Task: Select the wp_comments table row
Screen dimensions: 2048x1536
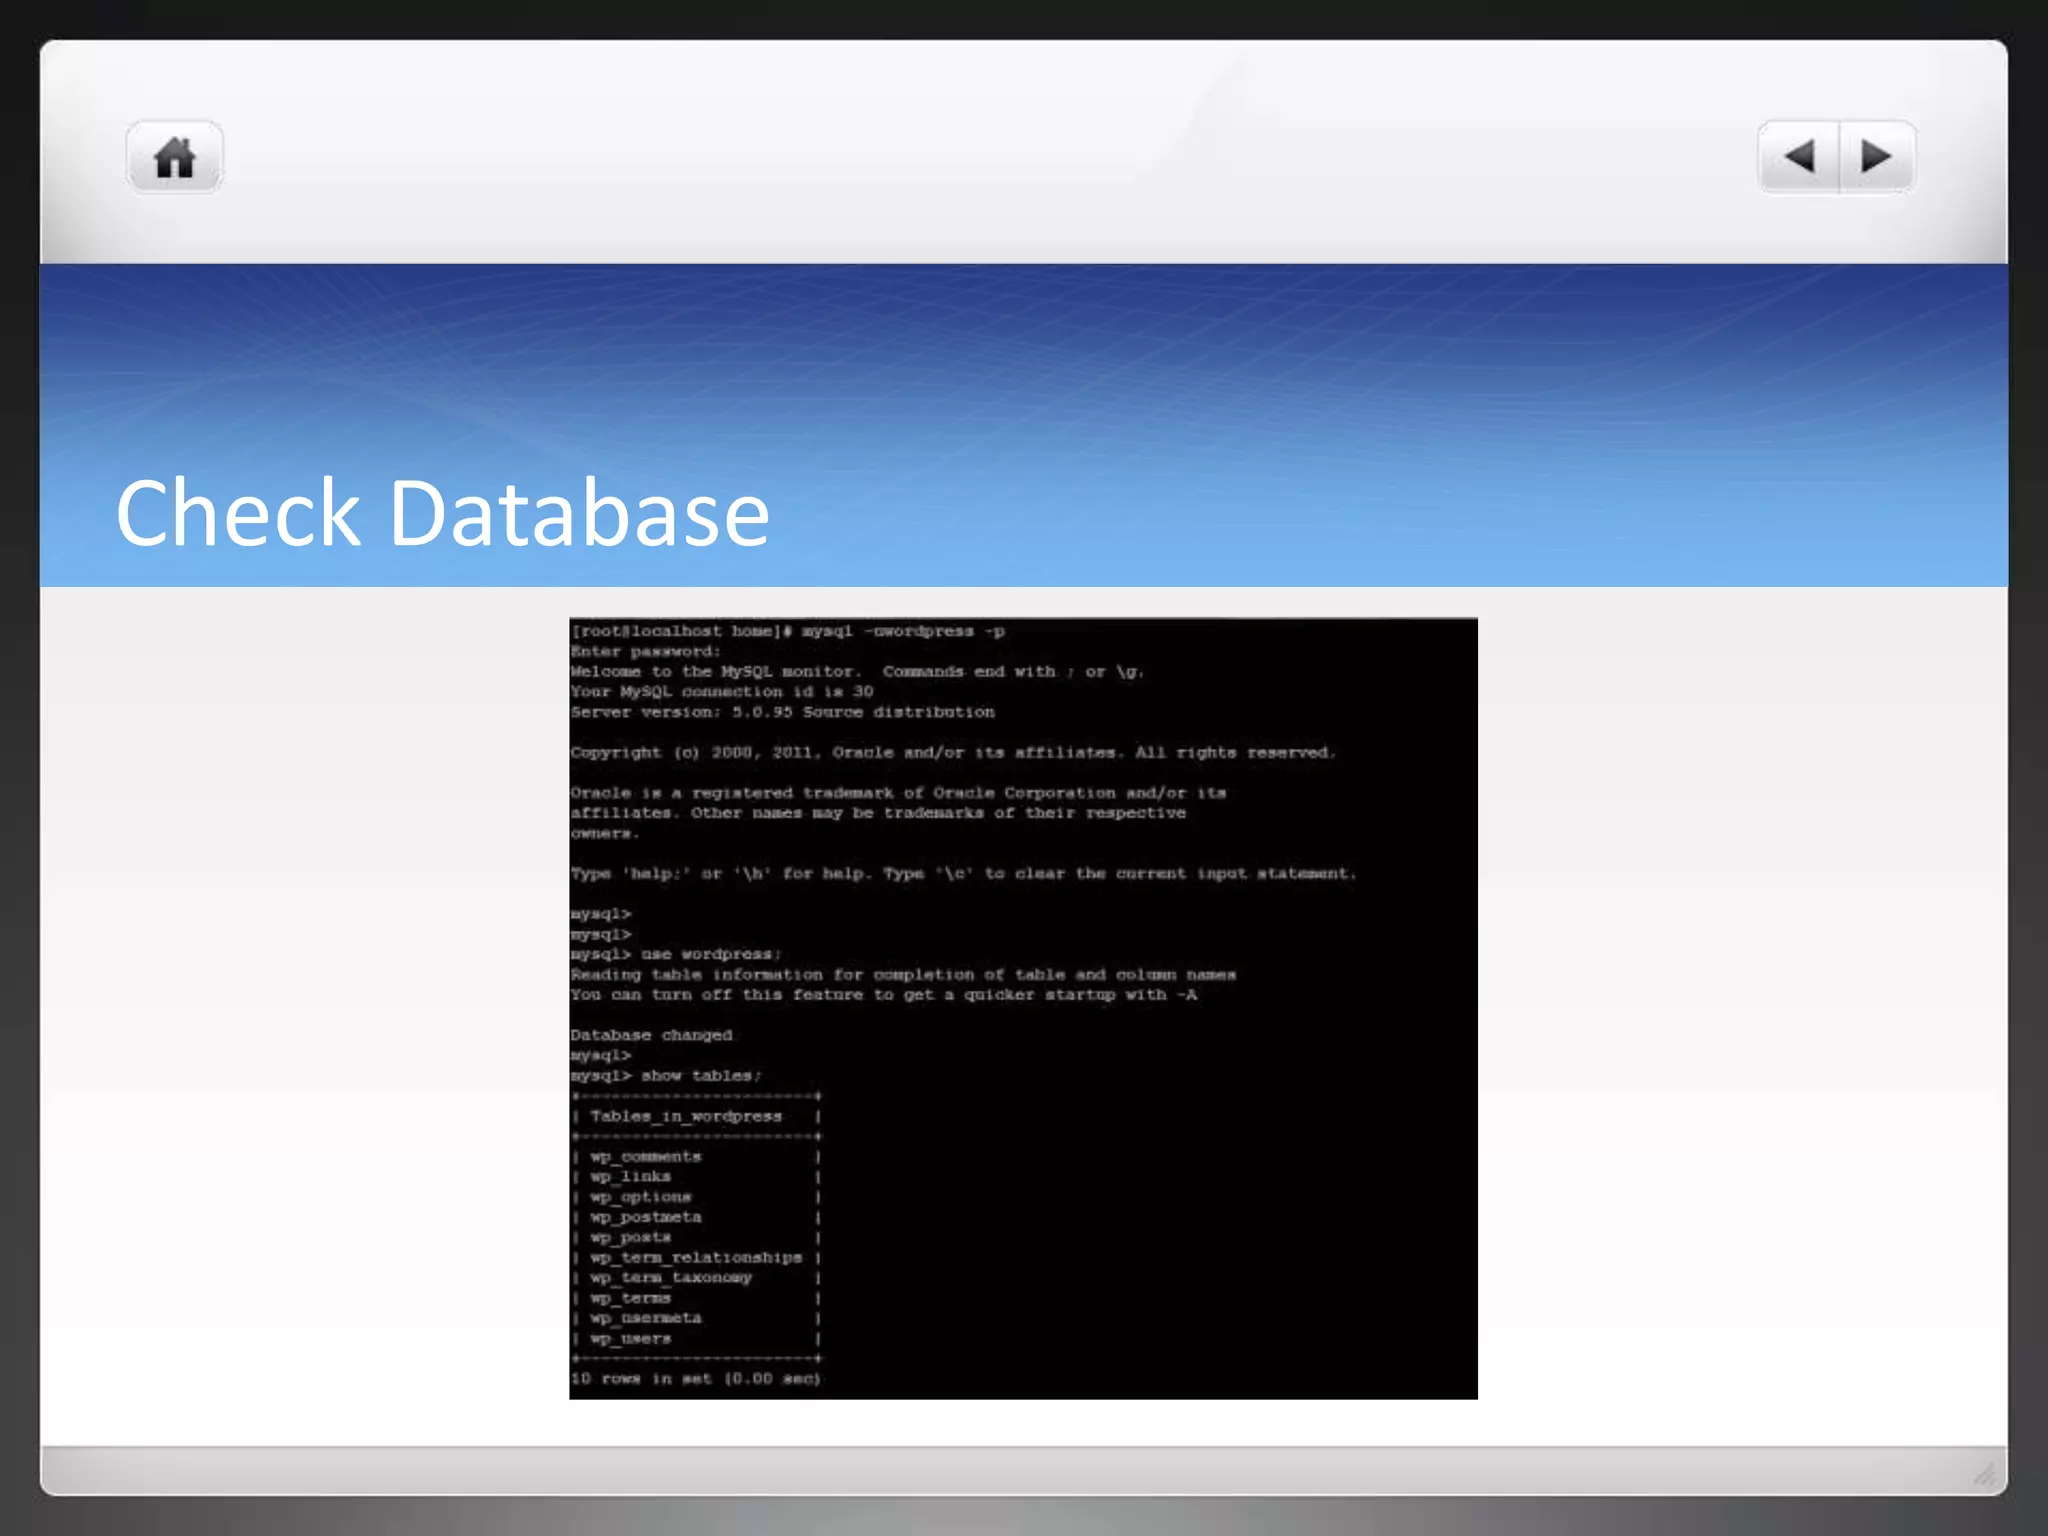Action: pos(697,1156)
